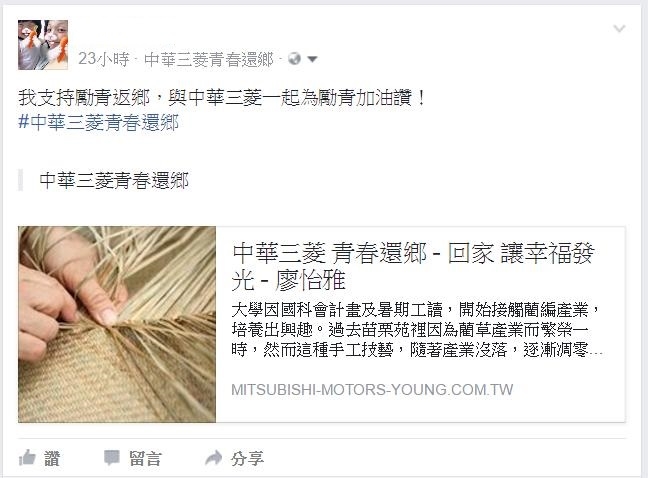Open the straw weaving preview image
This screenshot has height=478, width=648.
(x=117, y=324)
